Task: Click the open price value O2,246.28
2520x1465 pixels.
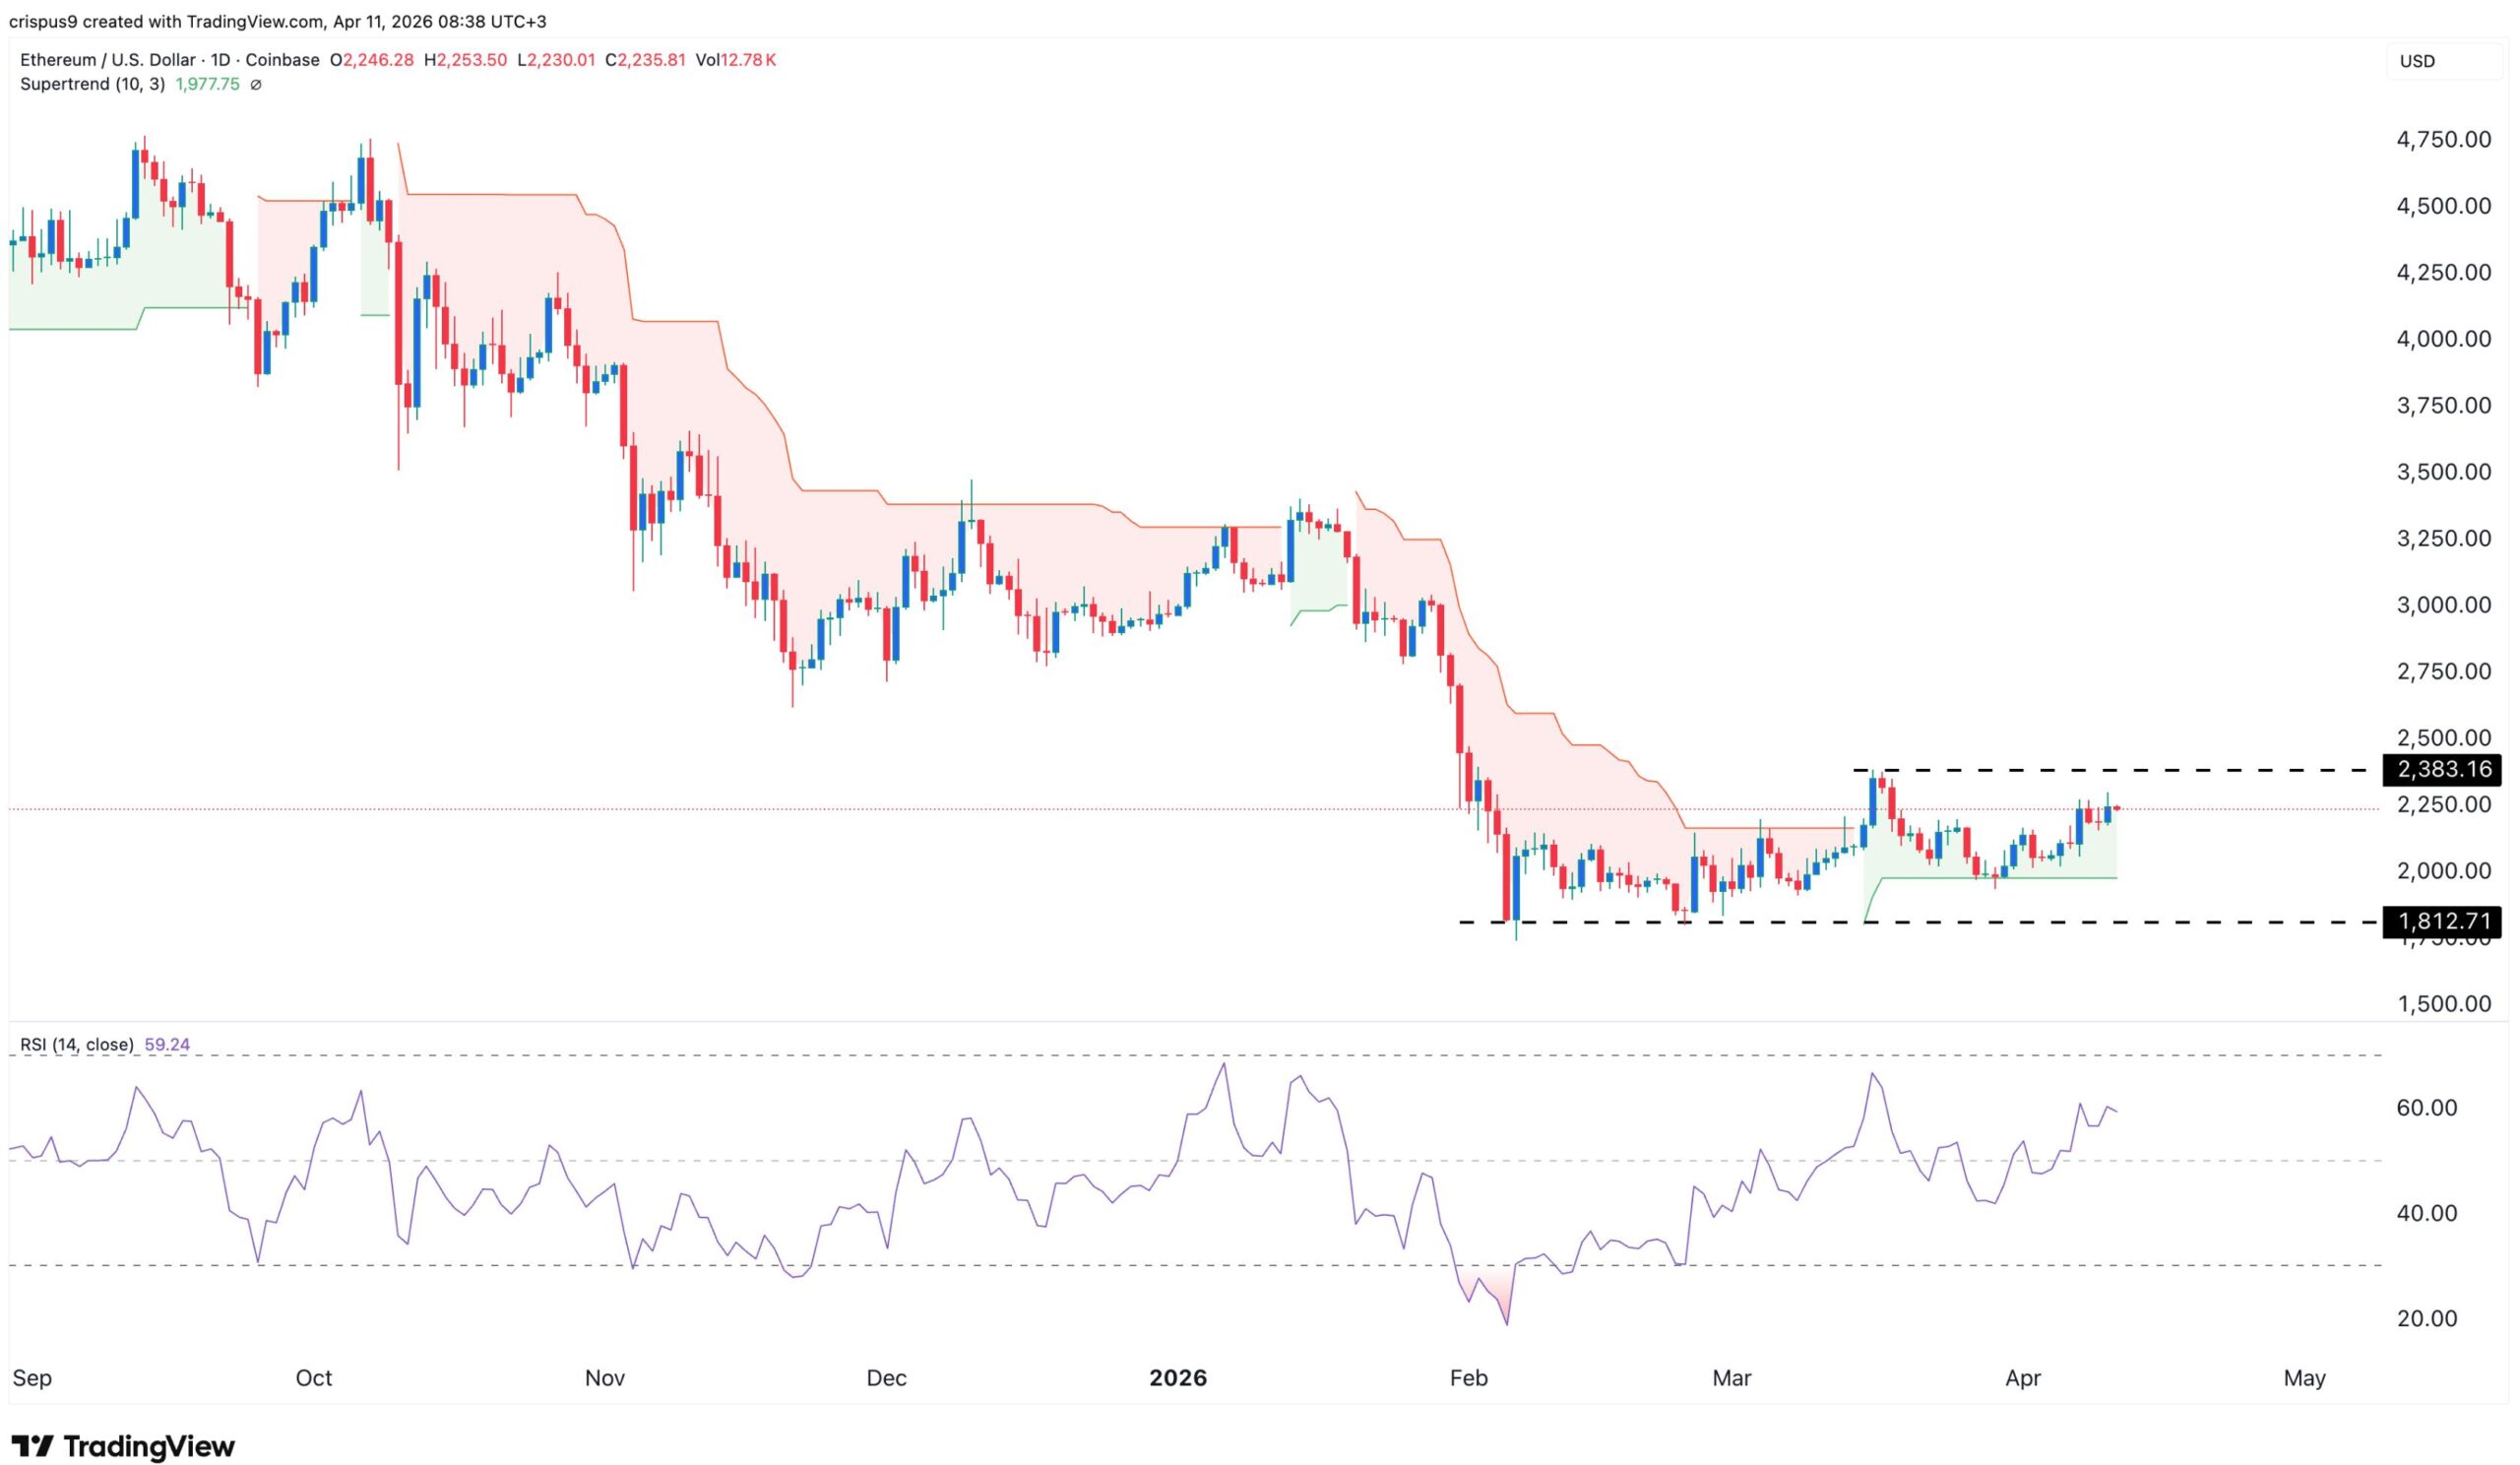Action: click(x=372, y=60)
